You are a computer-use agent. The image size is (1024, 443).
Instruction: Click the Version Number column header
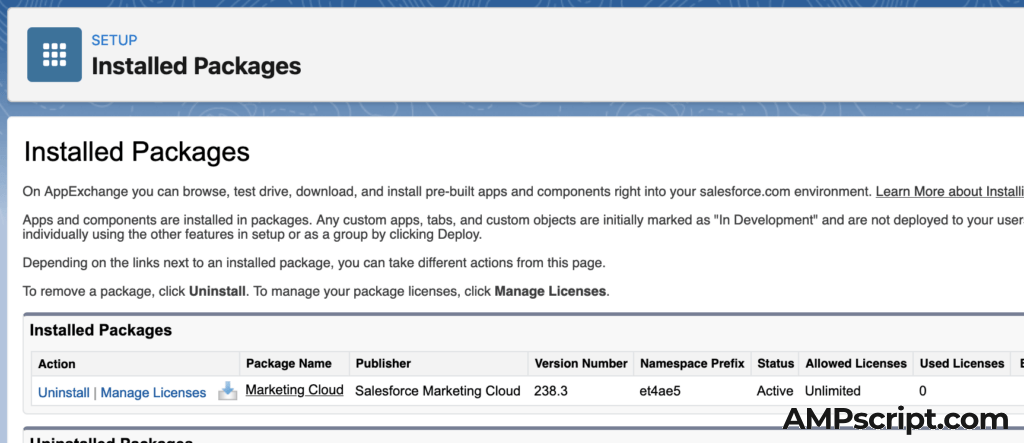point(581,363)
